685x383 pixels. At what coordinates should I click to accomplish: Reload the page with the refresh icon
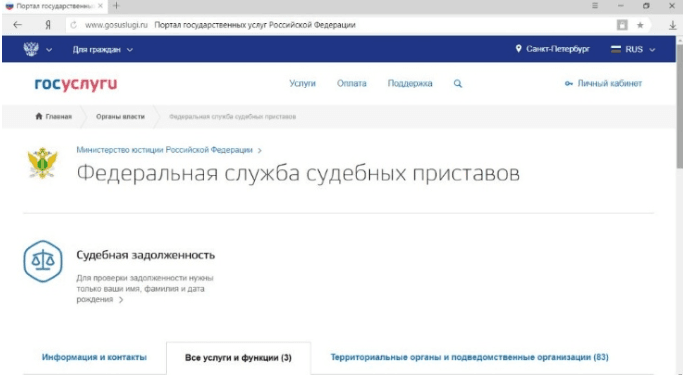tap(73, 25)
